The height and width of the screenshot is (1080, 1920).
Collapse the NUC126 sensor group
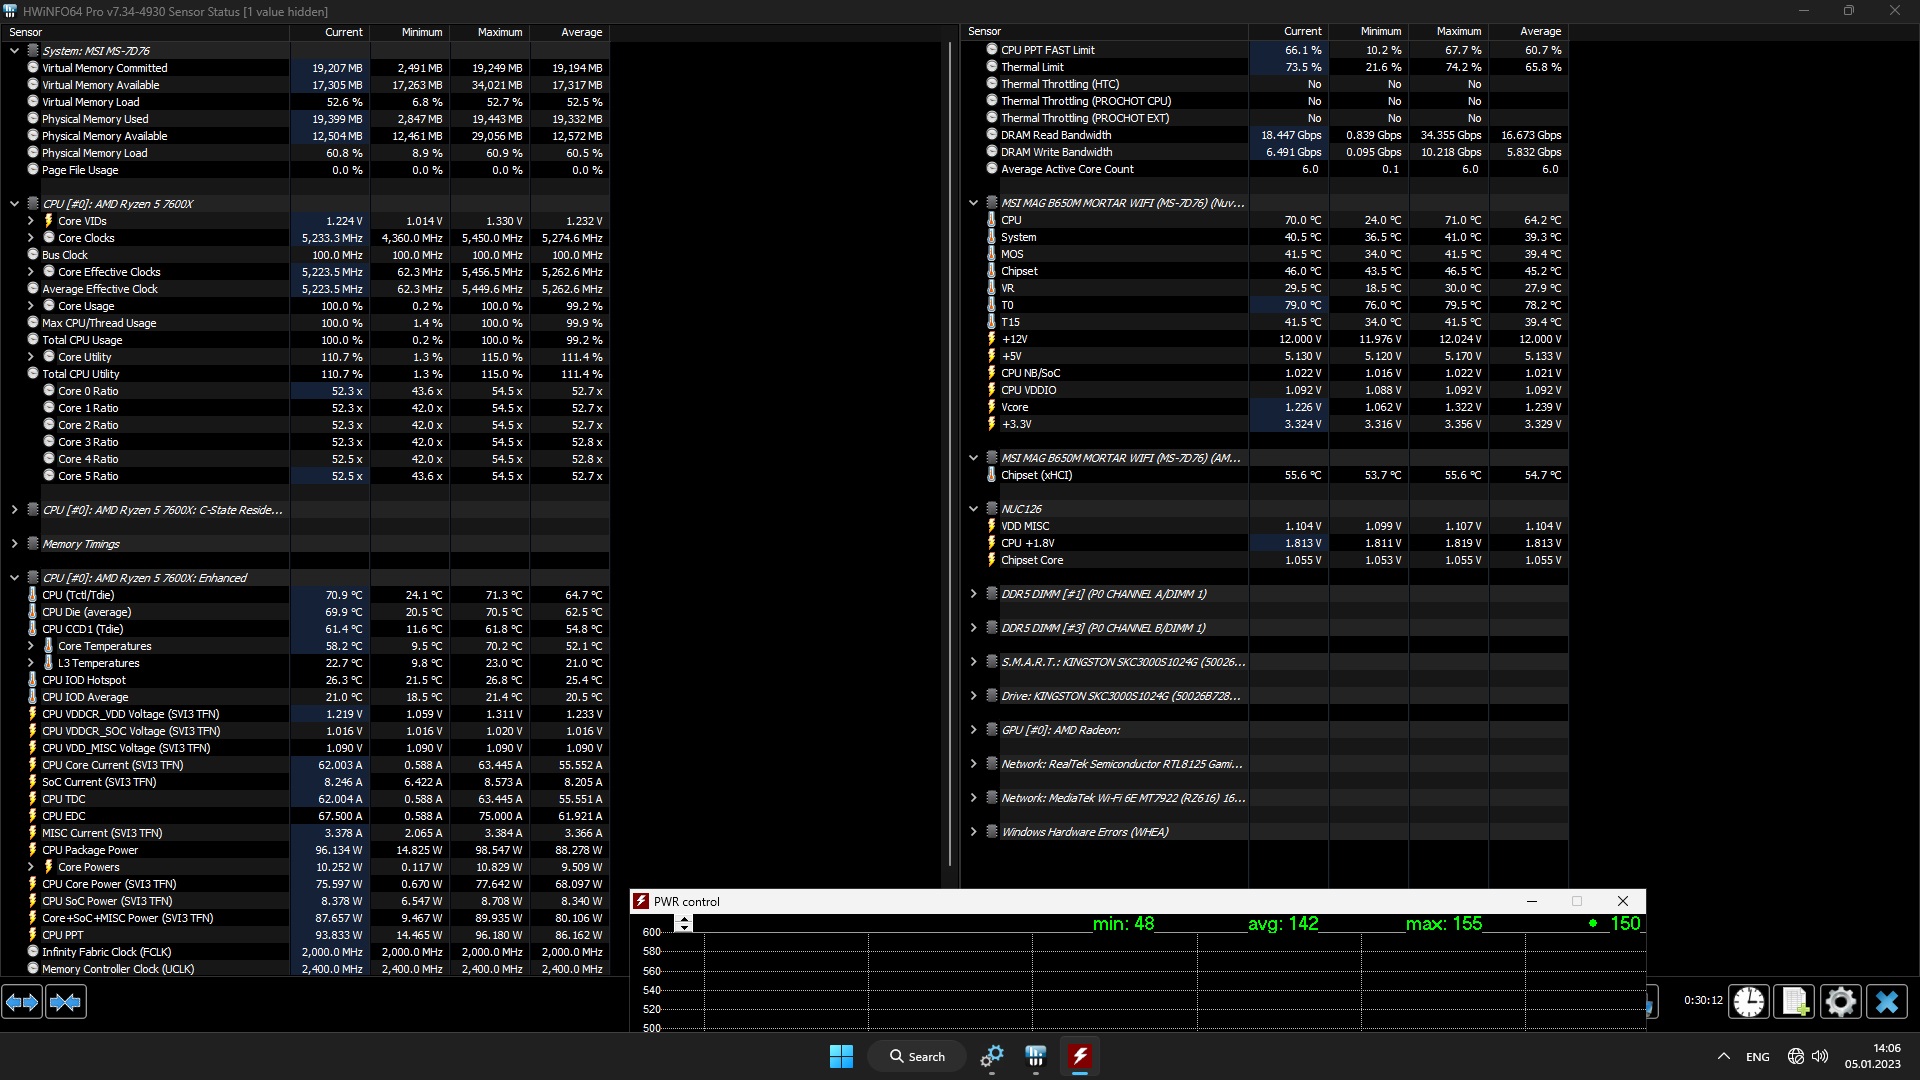coord(973,509)
